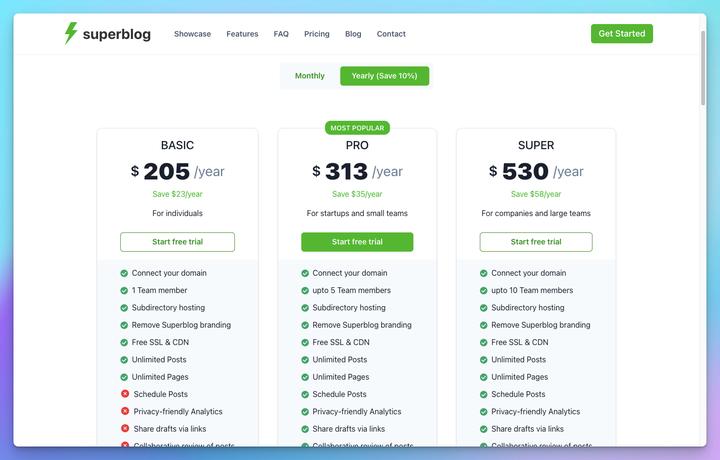Screen dimensions: 720x460
Task: Click the $530 /year Super price
Action: [536, 171]
